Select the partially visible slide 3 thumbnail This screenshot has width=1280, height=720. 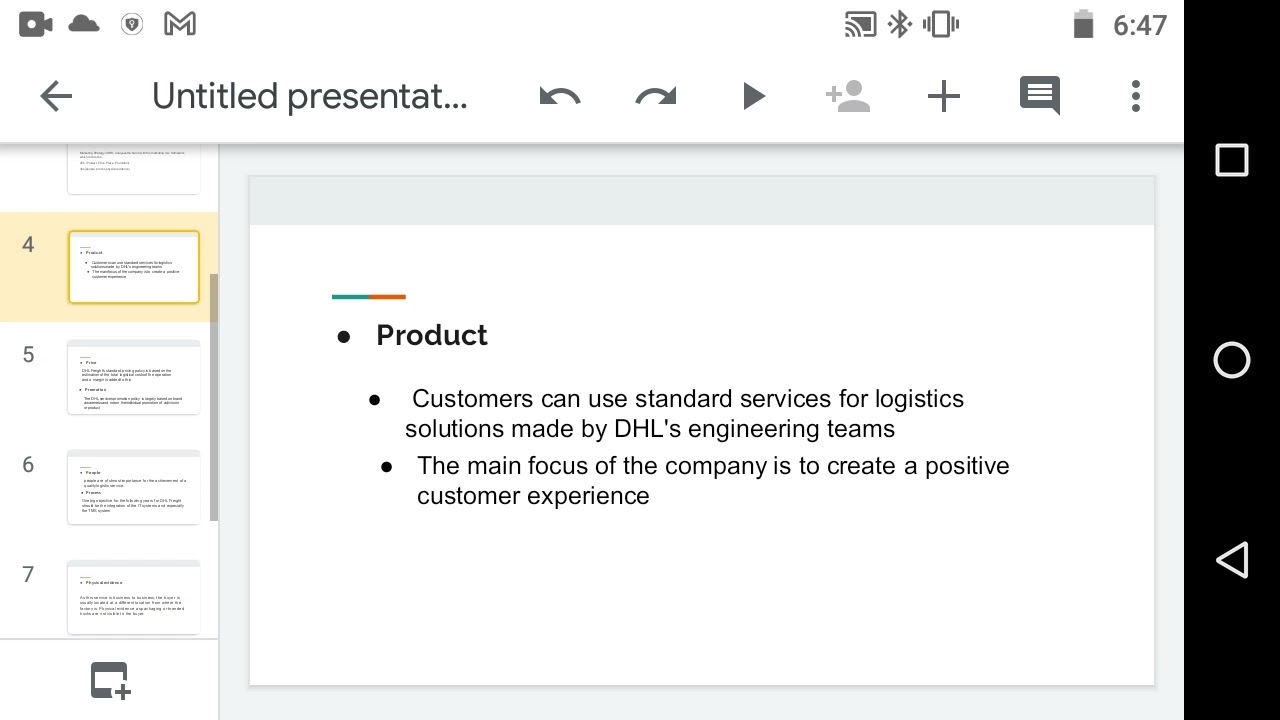pyautogui.click(x=134, y=168)
